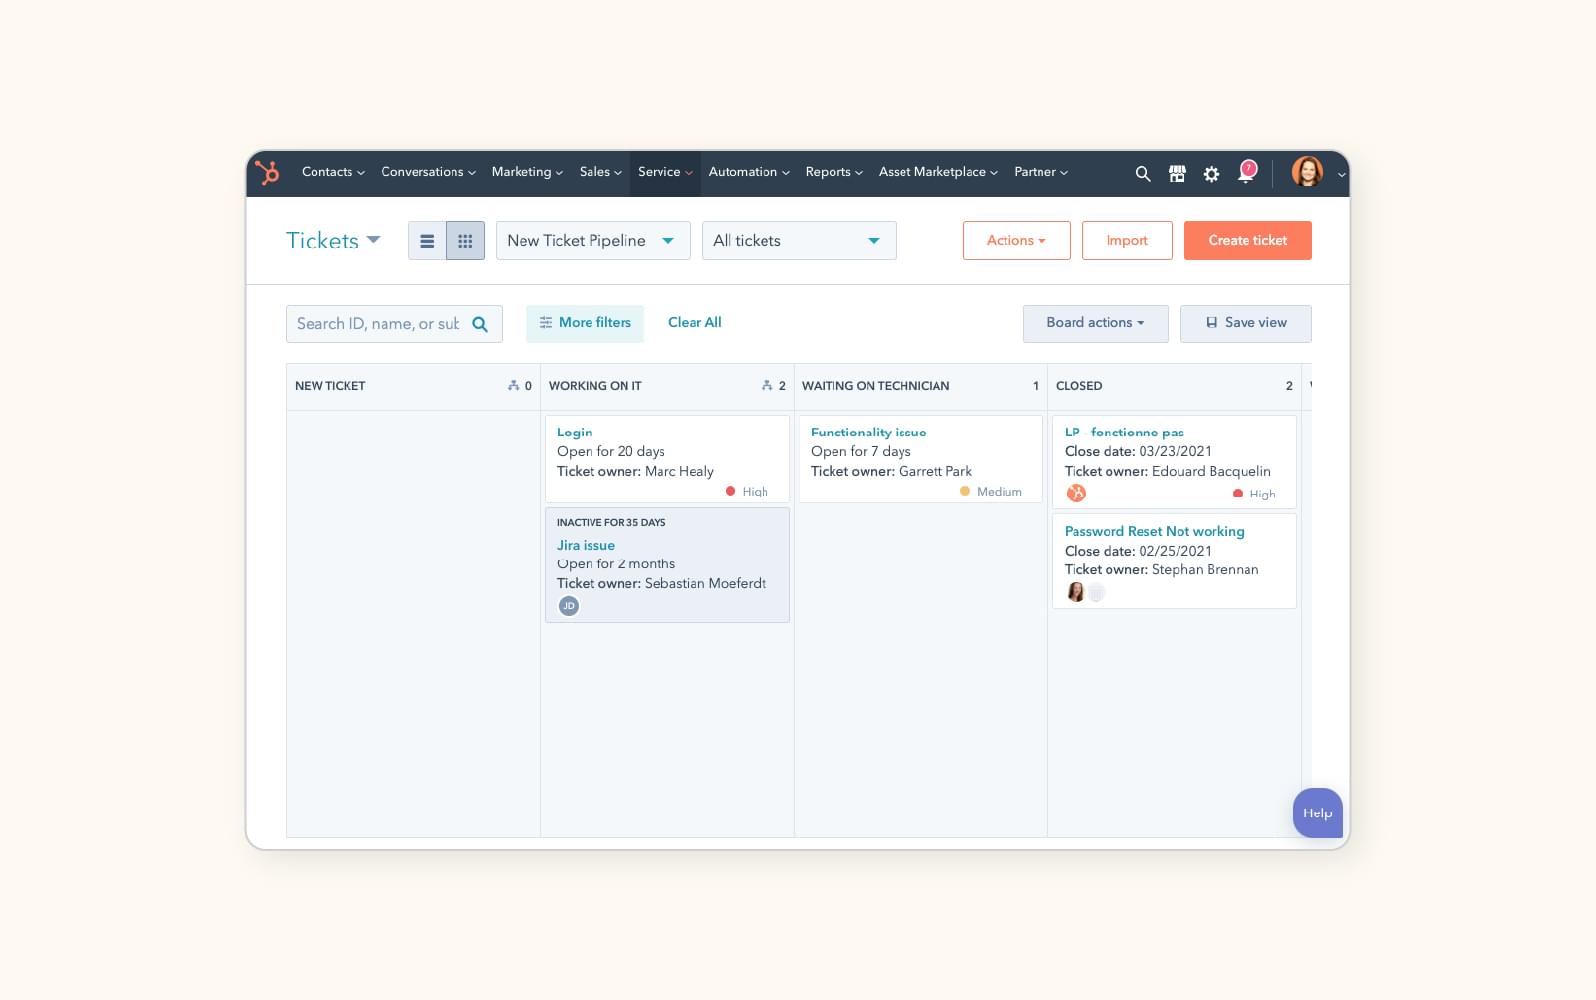The height and width of the screenshot is (1000, 1596).
Task: Click the Save view button
Action: (x=1246, y=323)
